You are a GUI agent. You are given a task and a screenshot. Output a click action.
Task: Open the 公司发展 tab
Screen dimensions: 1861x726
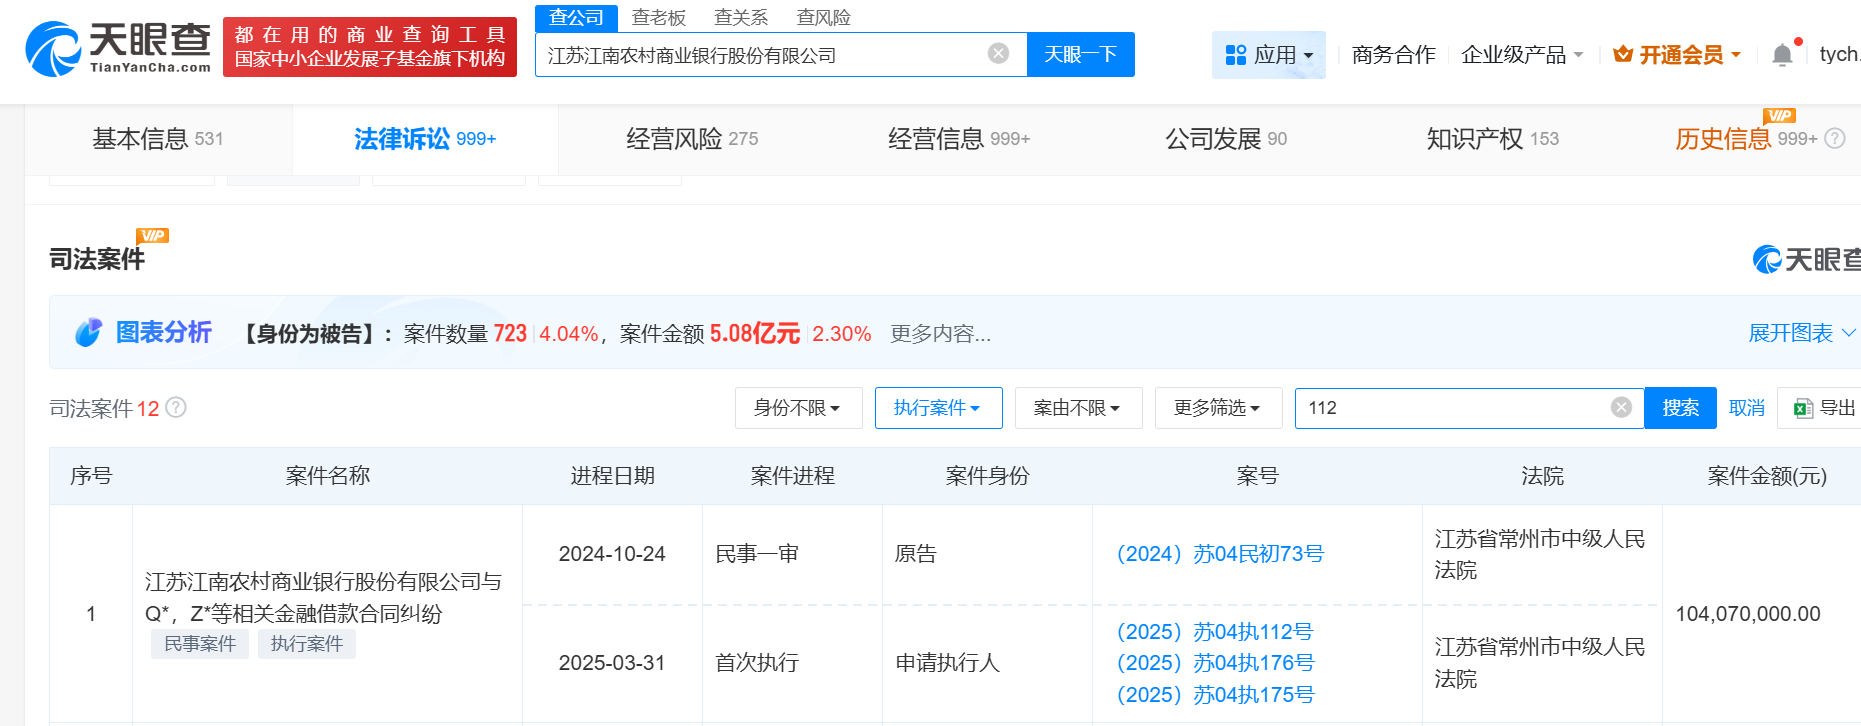(x=1226, y=139)
